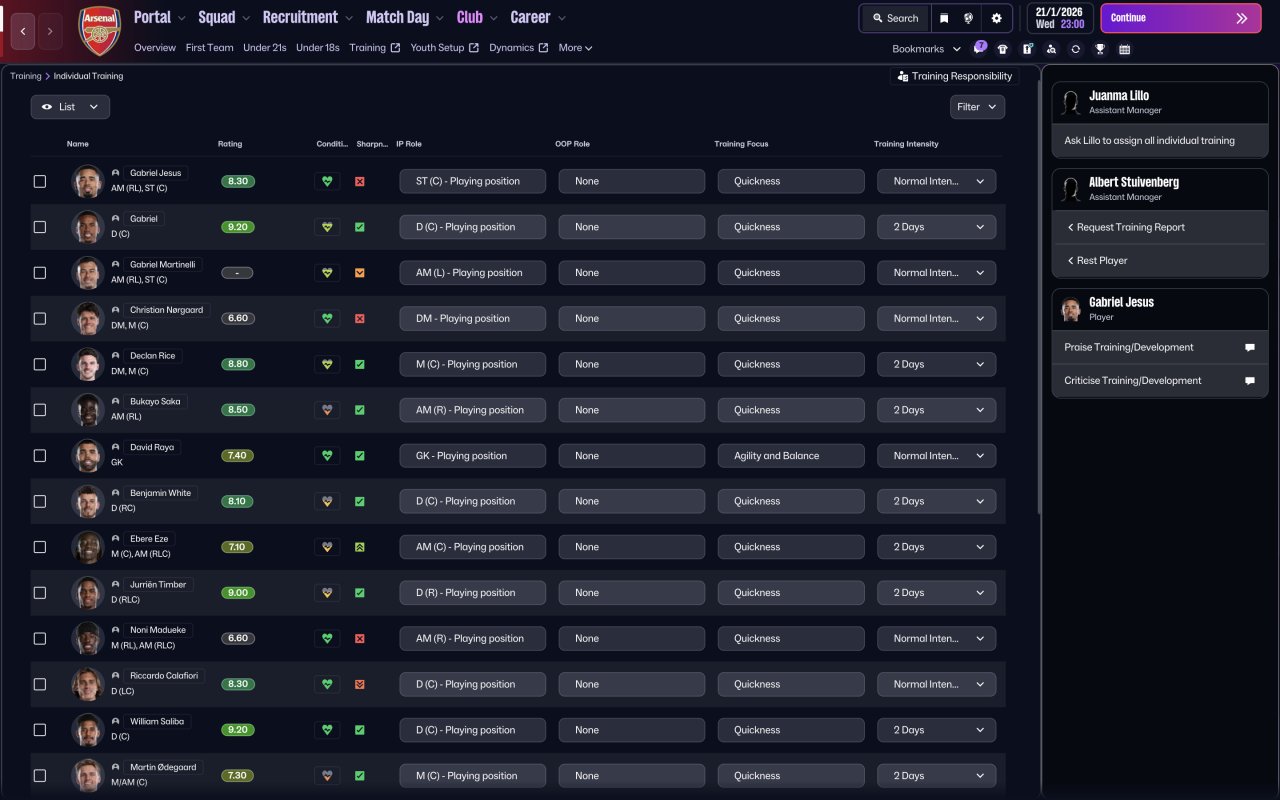Click the Training breadcrumb link
The height and width of the screenshot is (800, 1280).
coord(26,76)
